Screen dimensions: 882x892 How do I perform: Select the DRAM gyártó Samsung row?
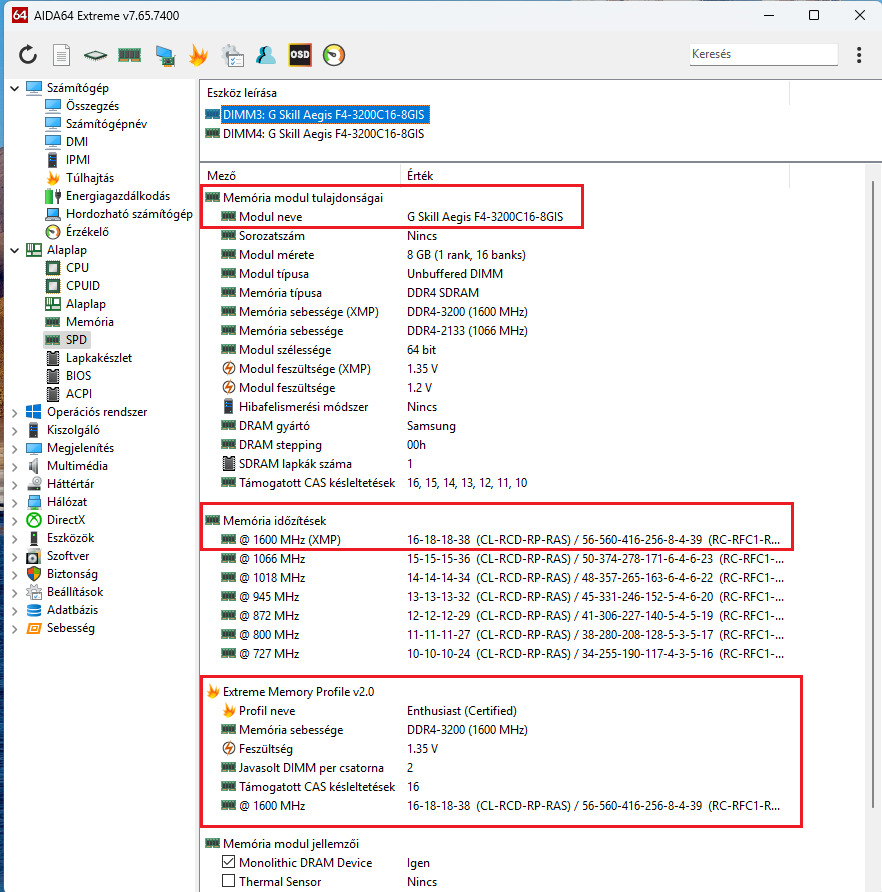494,426
